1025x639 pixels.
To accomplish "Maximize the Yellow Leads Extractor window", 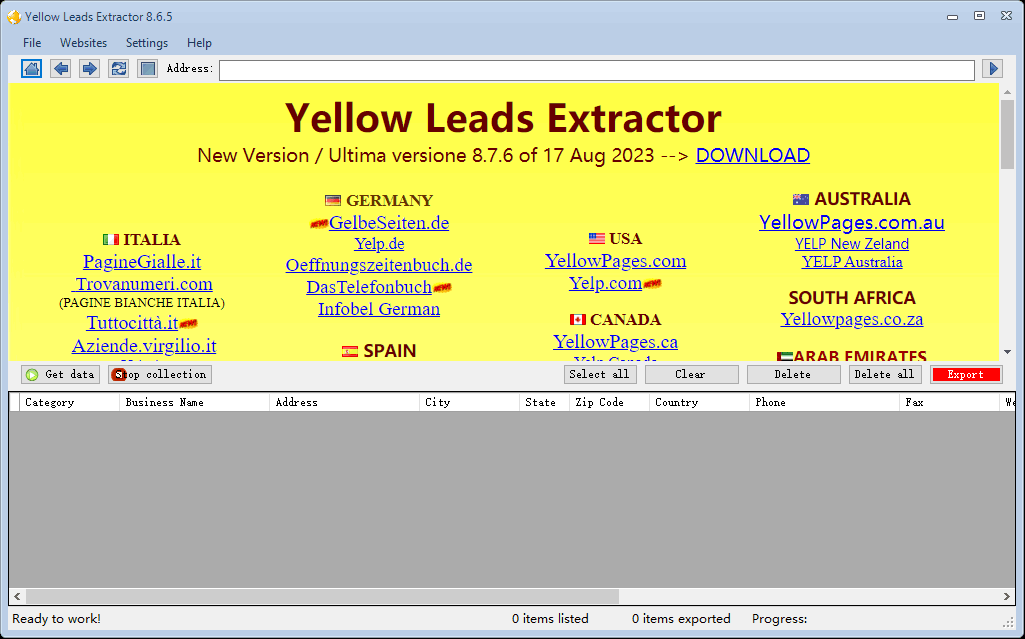I will point(979,16).
